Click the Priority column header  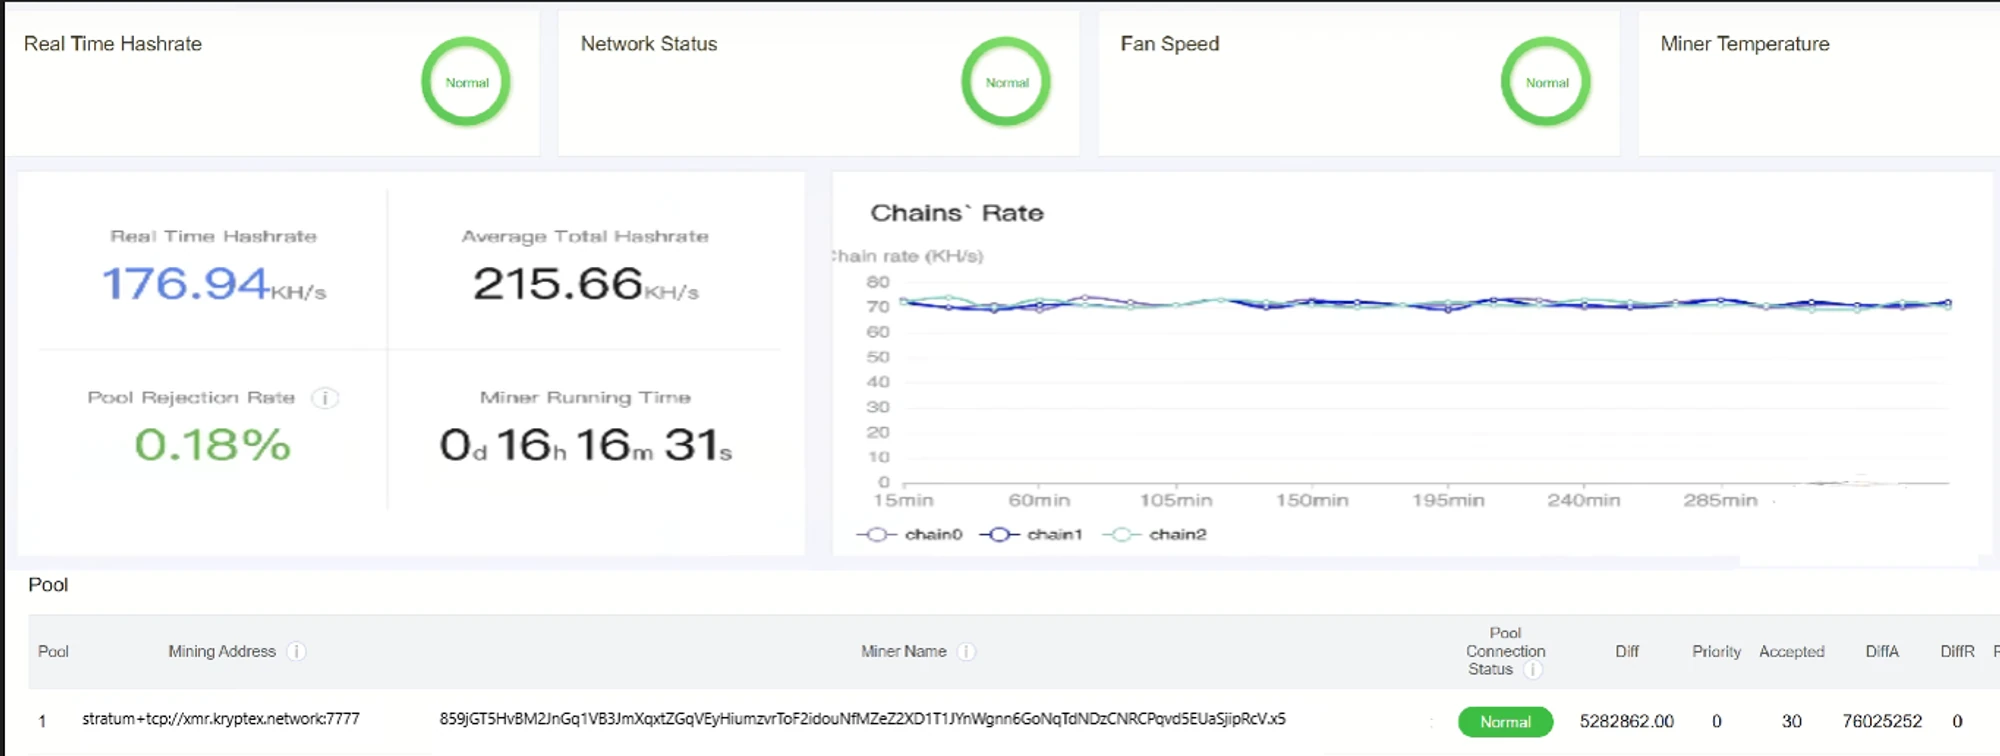(x=1716, y=651)
